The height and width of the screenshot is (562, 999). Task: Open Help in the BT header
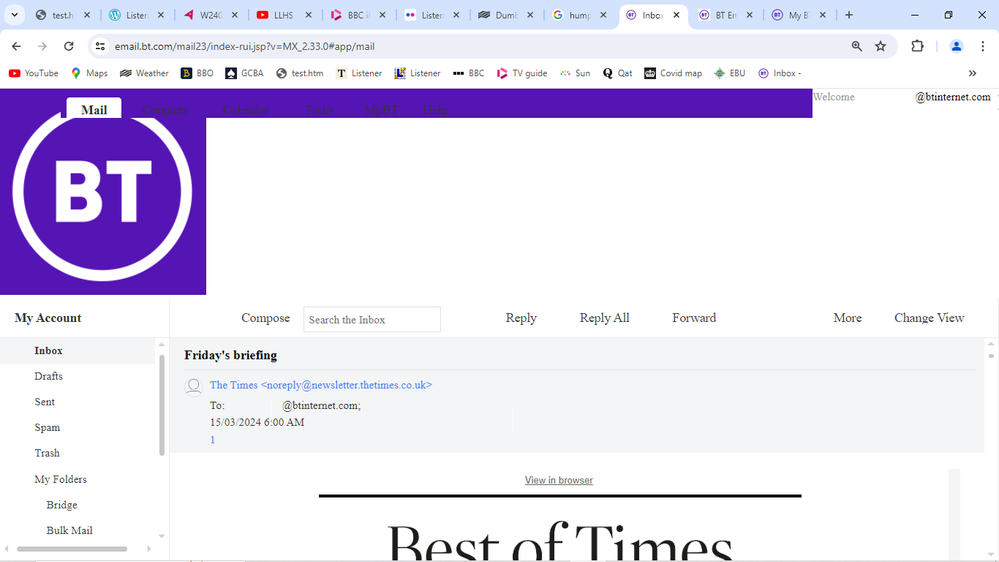pyautogui.click(x=435, y=110)
